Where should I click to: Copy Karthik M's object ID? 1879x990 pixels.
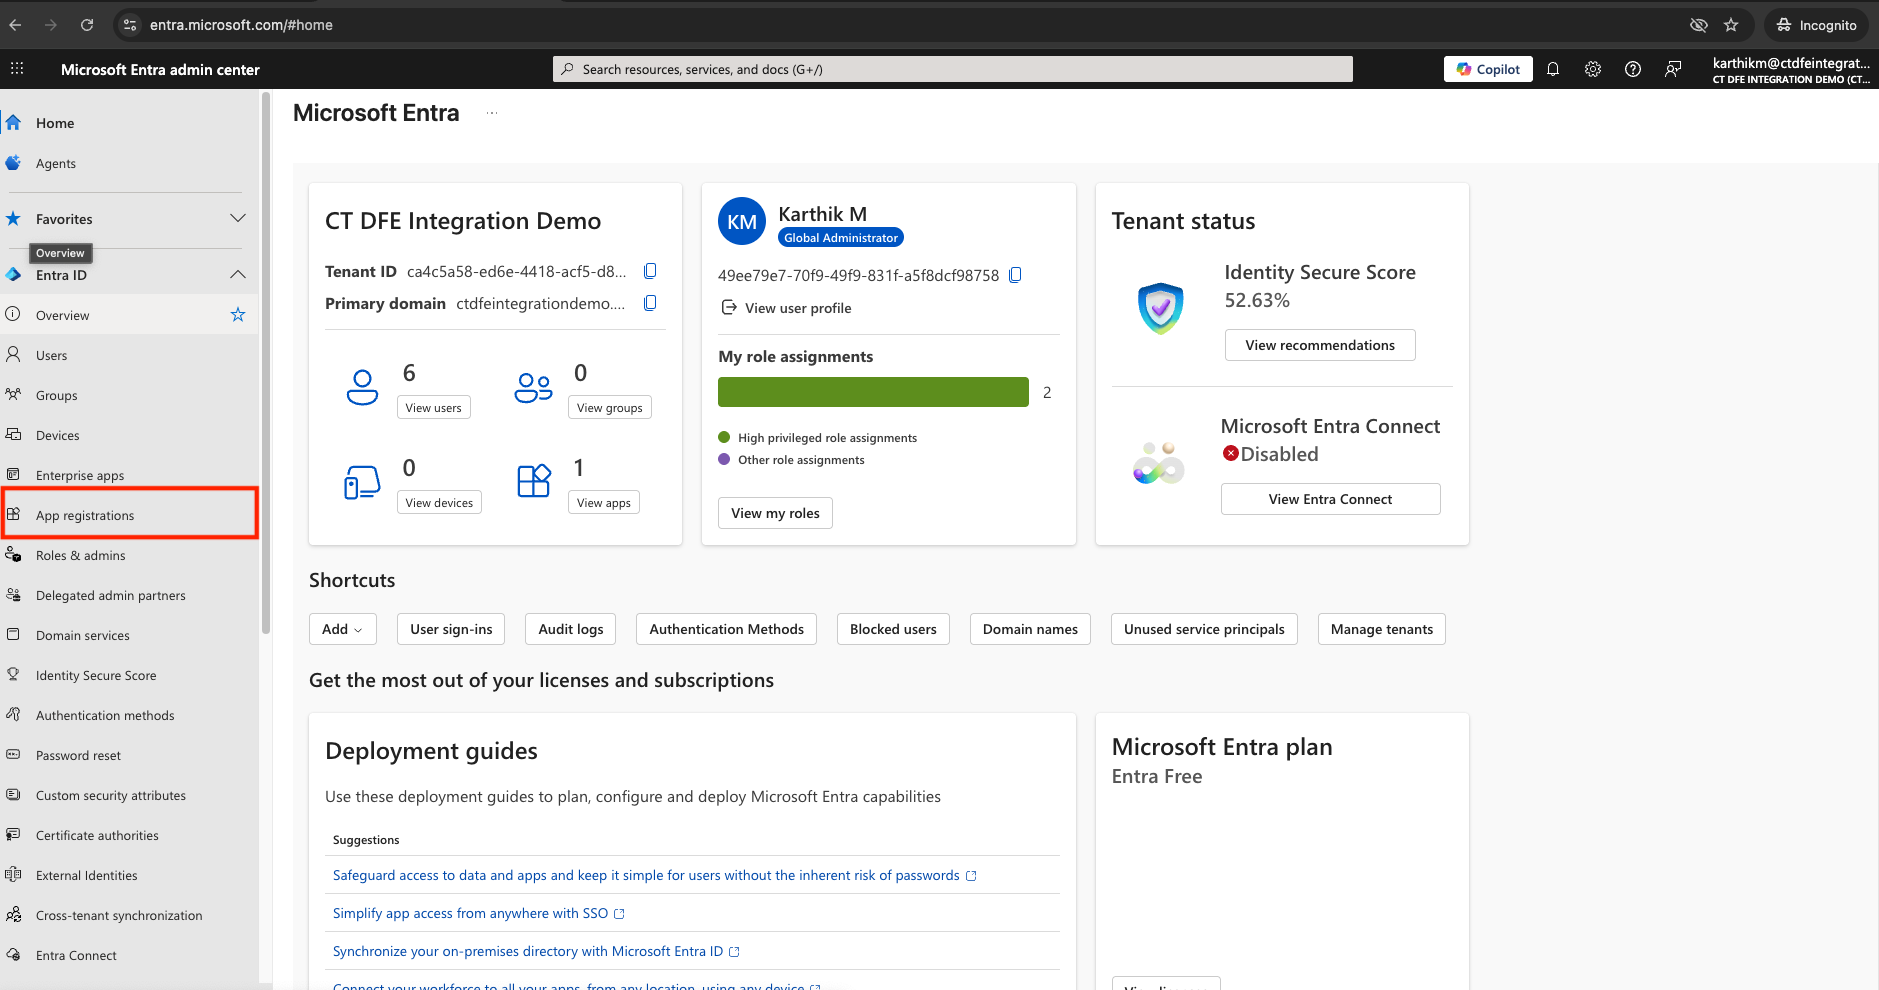pos(1015,275)
